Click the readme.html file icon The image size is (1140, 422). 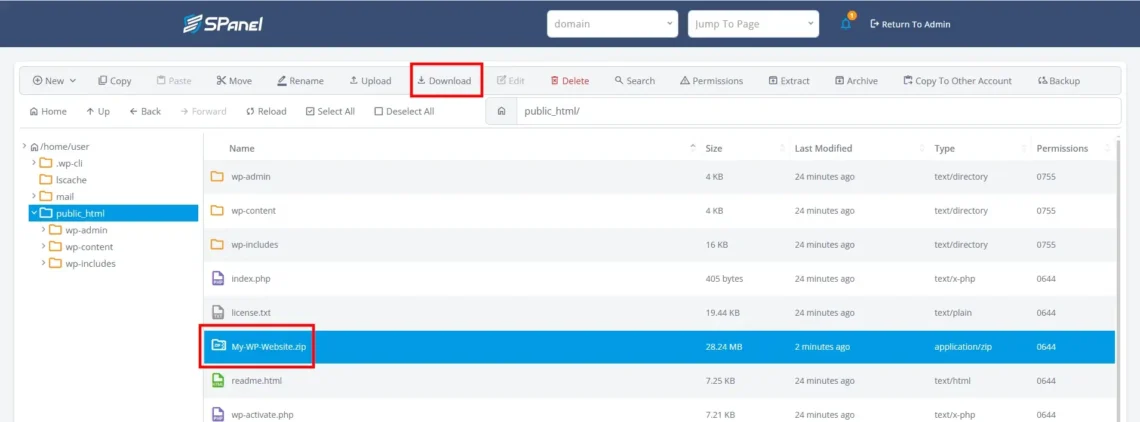pyautogui.click(x=217, y=381)
